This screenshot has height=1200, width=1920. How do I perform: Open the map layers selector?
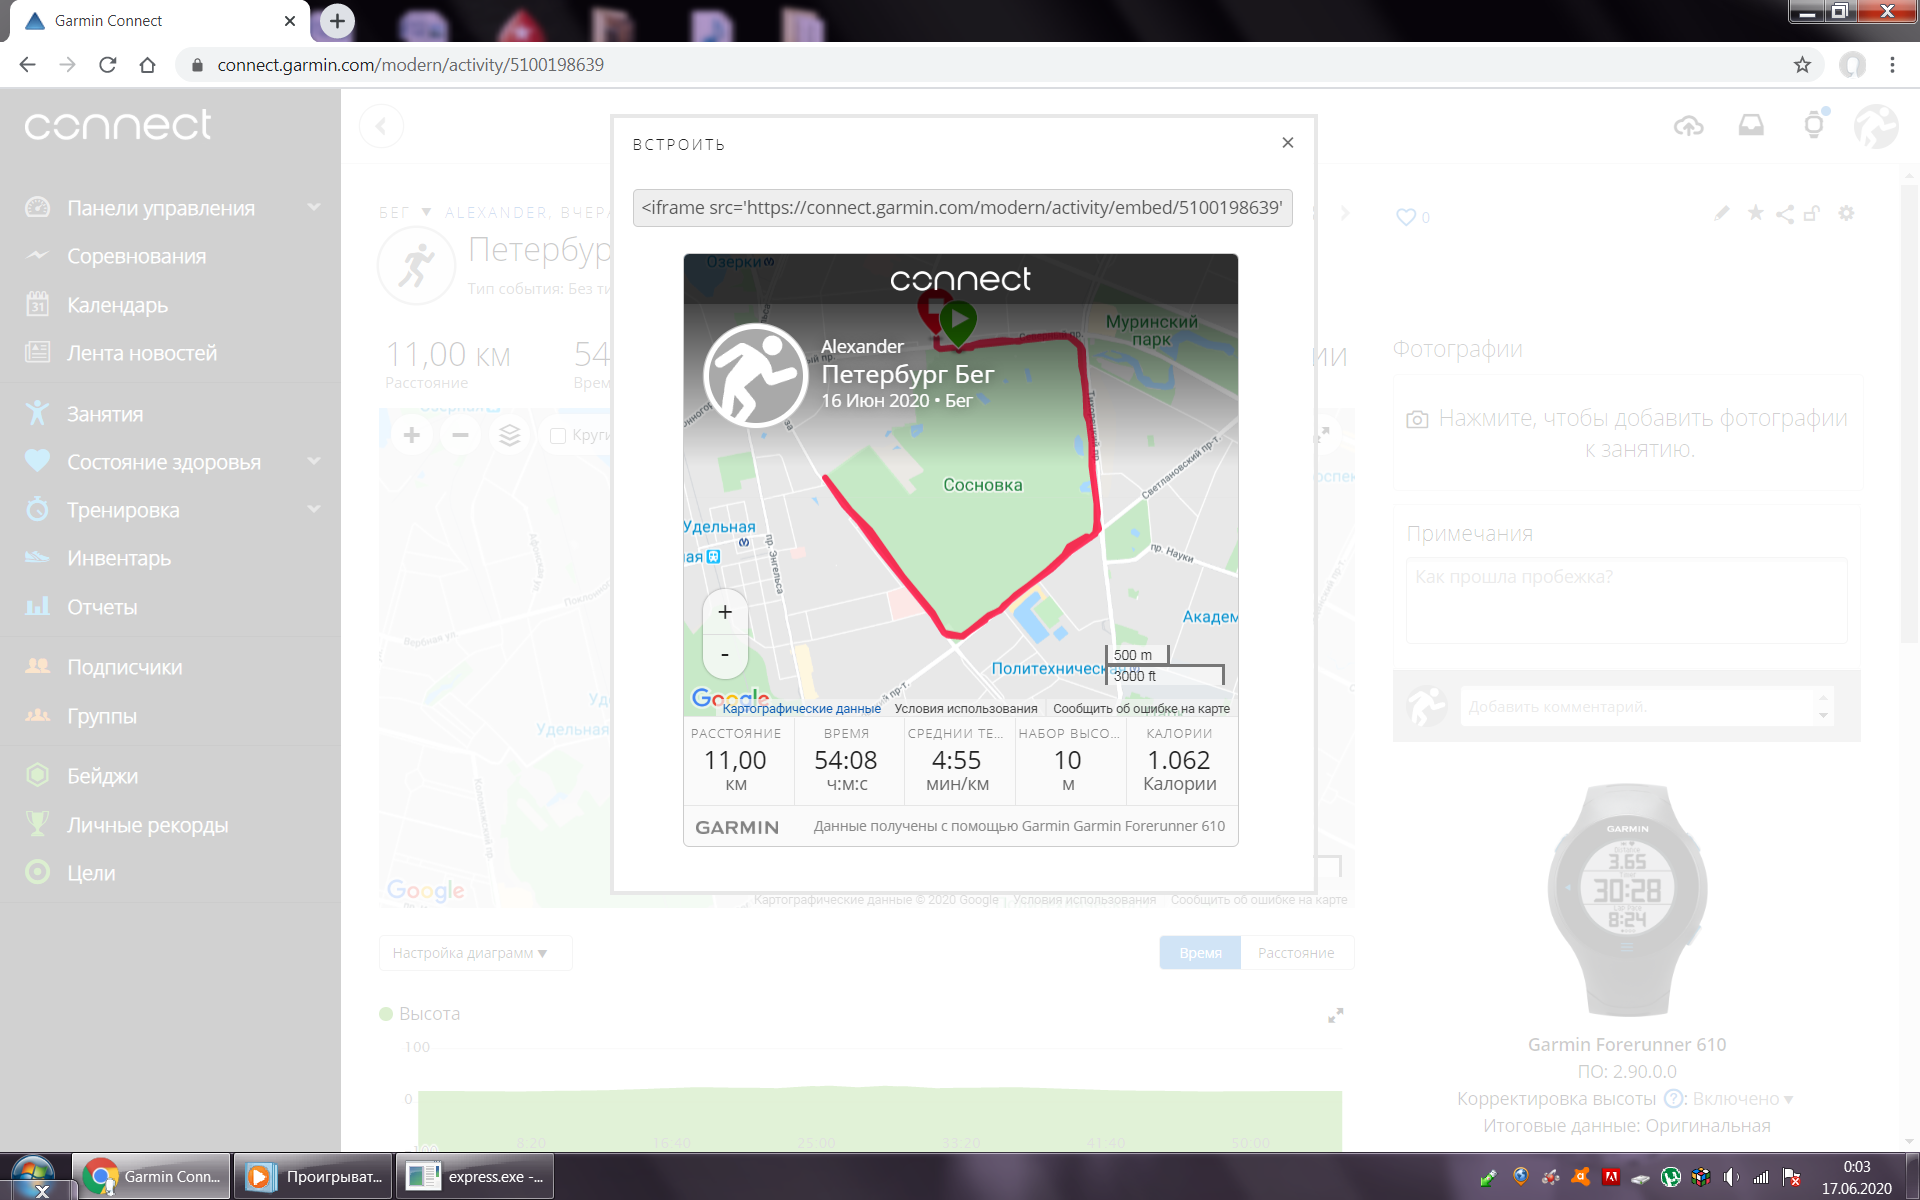coord(510,435)
